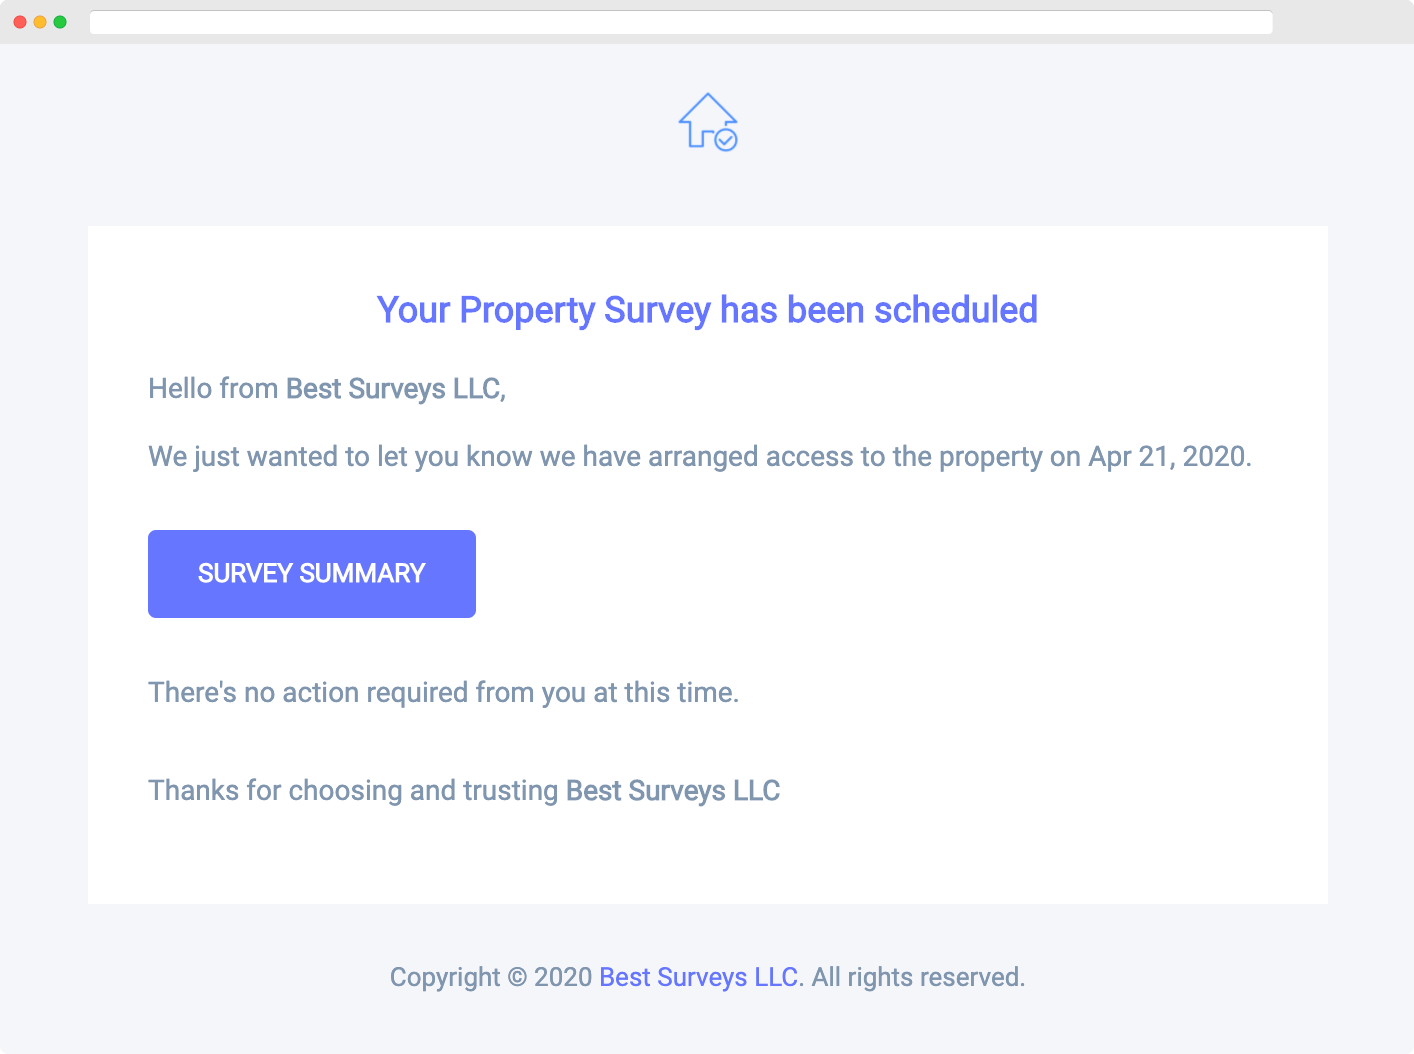This screenshot has width=1414, height=1054.
Task: Click the house logo icon
Action: click(705, 118)
